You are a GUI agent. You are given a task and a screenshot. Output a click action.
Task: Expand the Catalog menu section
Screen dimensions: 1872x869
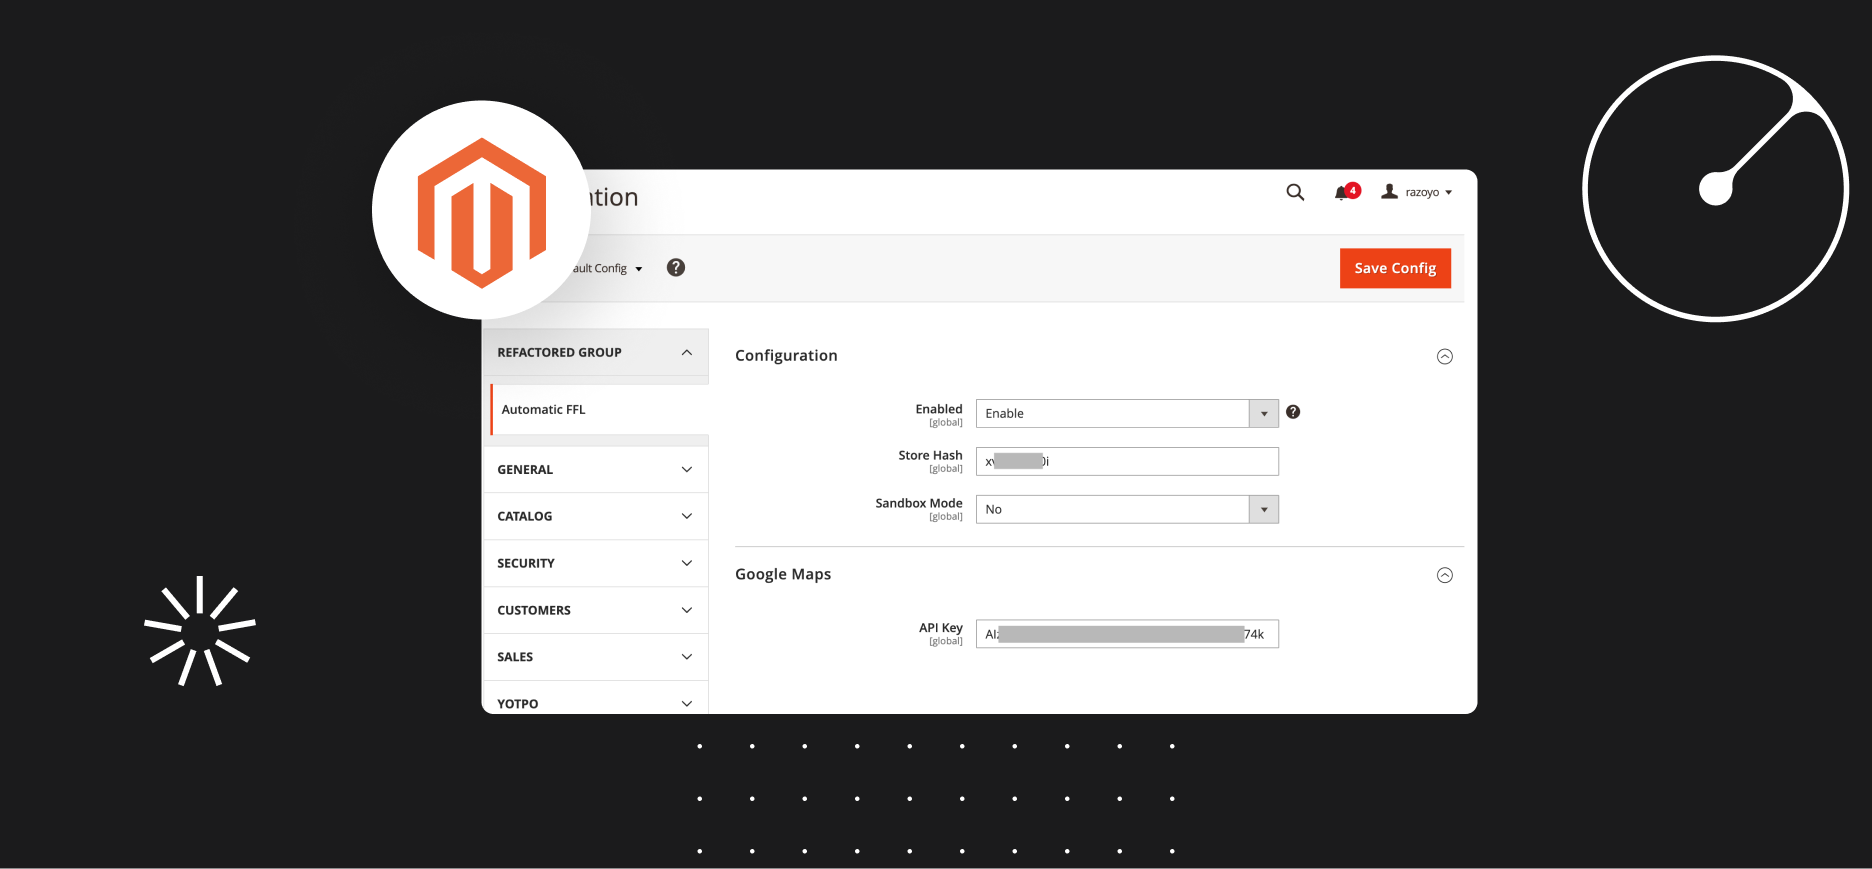click(596, 516)
